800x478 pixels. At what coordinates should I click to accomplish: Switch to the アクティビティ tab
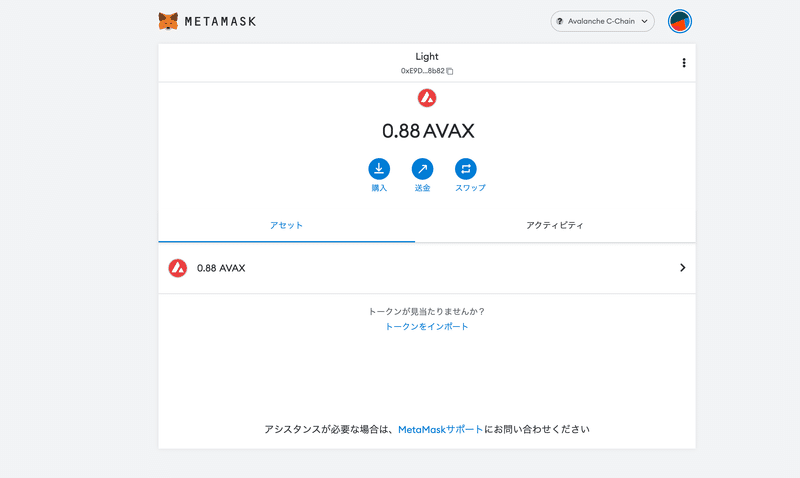point(555,225)
